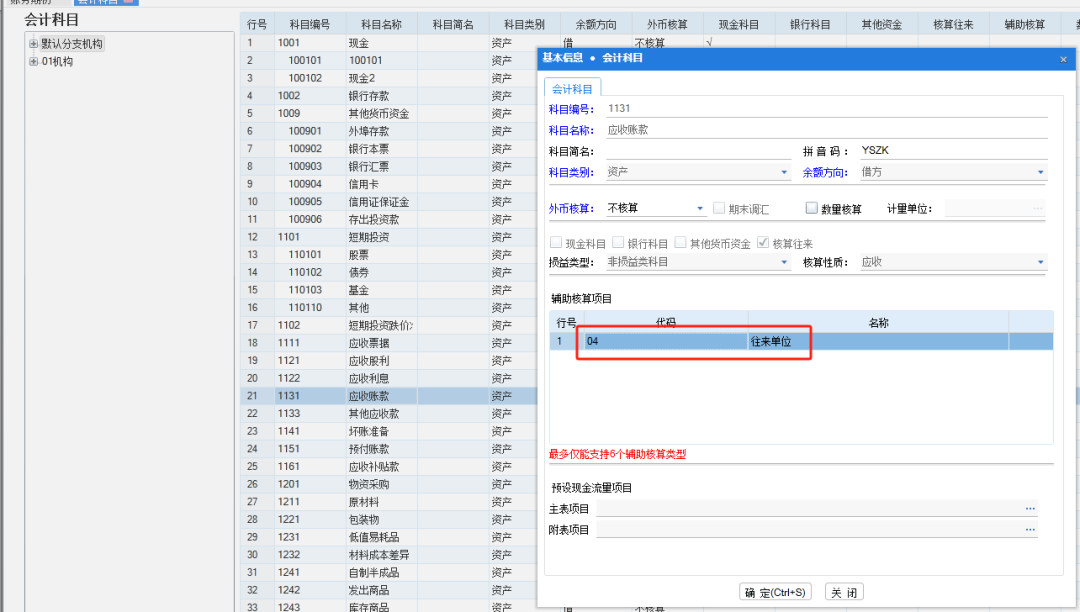Click the 核算往来 column header
The height and width of the screenshot is (612, 1080).
[x=953, y=25]
